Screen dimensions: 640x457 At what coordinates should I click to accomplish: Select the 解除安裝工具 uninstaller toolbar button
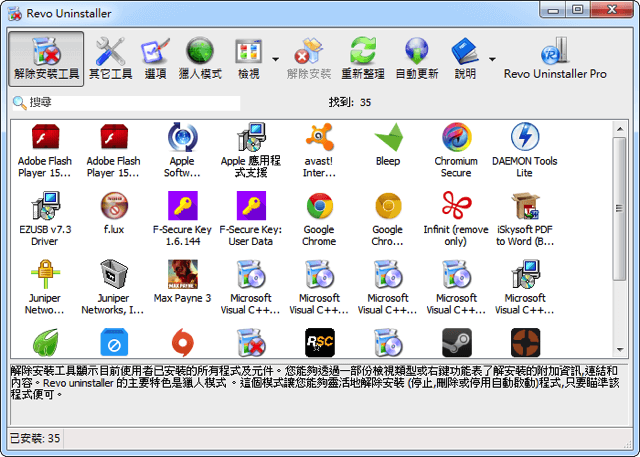coord(46,59)
